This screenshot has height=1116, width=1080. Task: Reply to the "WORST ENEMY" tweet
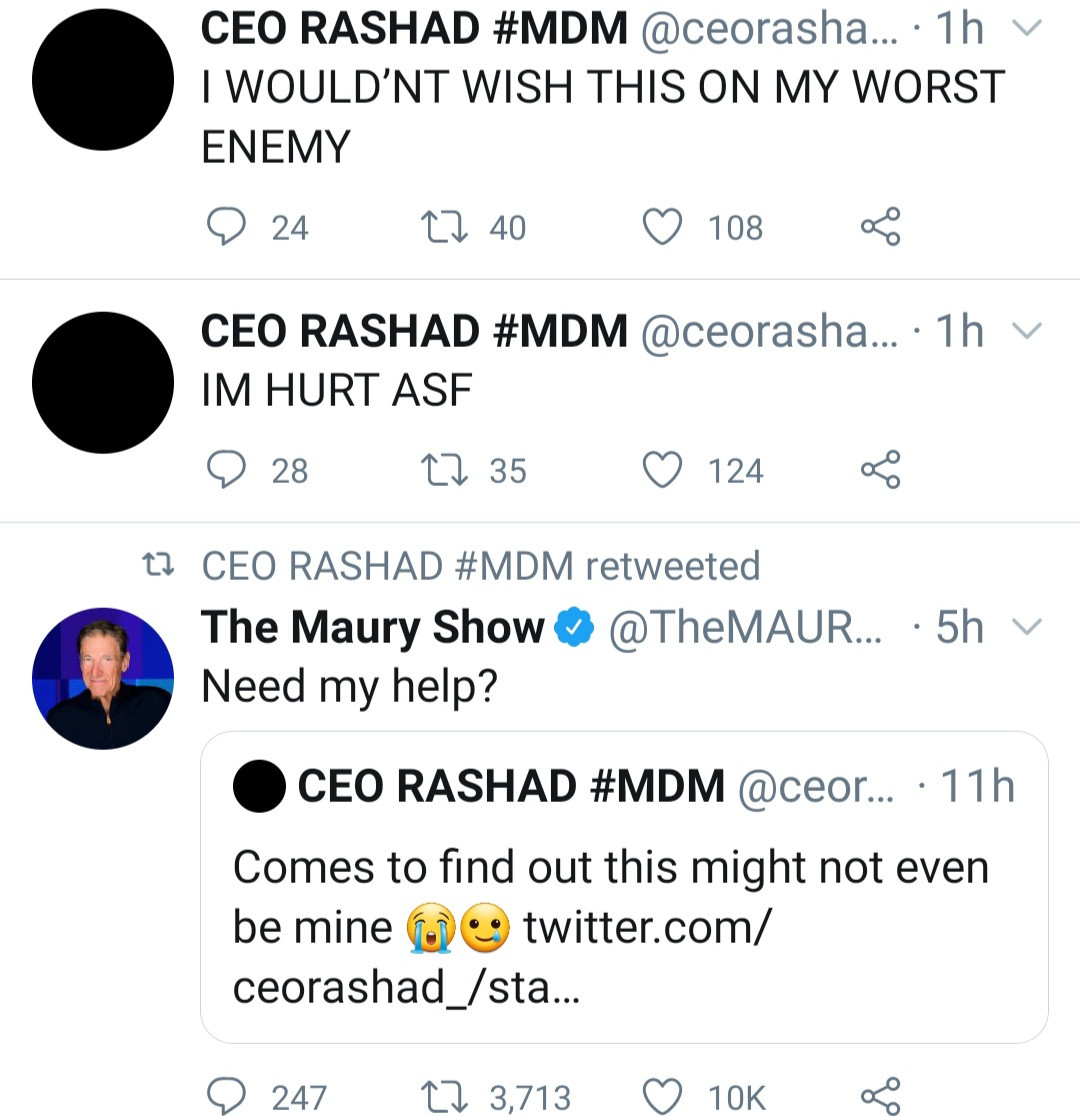[x=226, y=227]
